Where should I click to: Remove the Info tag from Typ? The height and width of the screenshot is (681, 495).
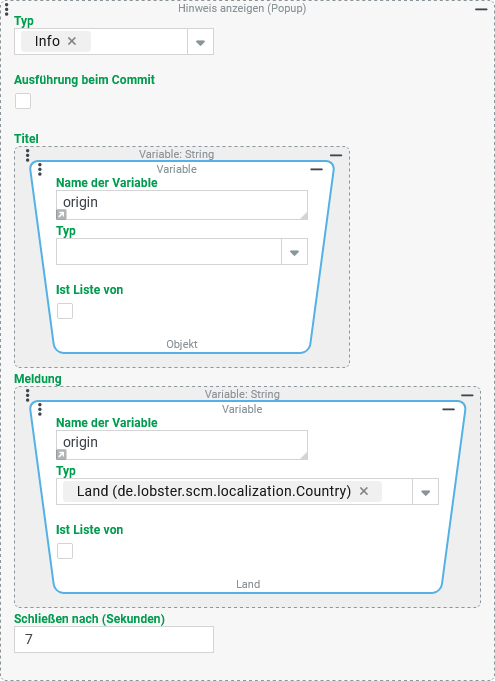pyautogui.click(x=72, y=41)
